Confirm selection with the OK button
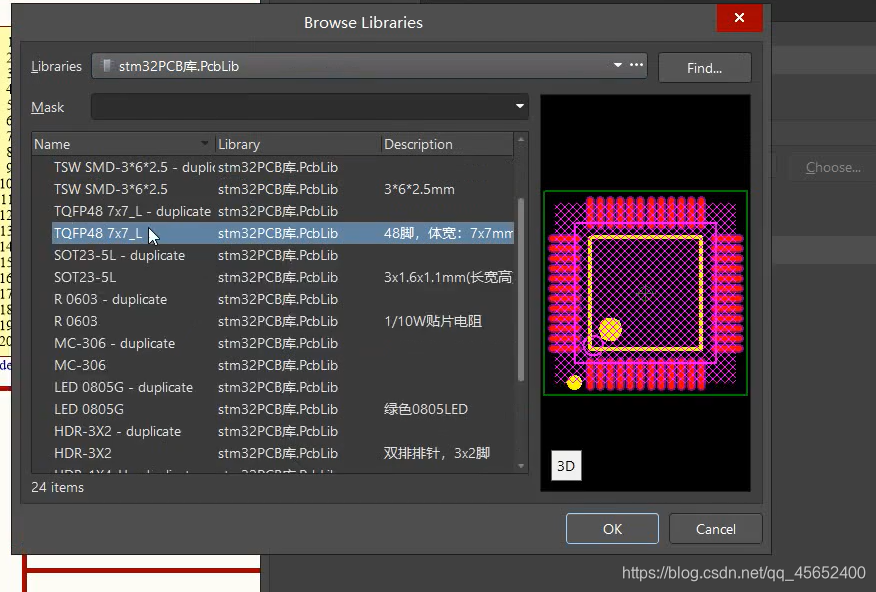Screen dimensions: 876x592 click(612, 529)
